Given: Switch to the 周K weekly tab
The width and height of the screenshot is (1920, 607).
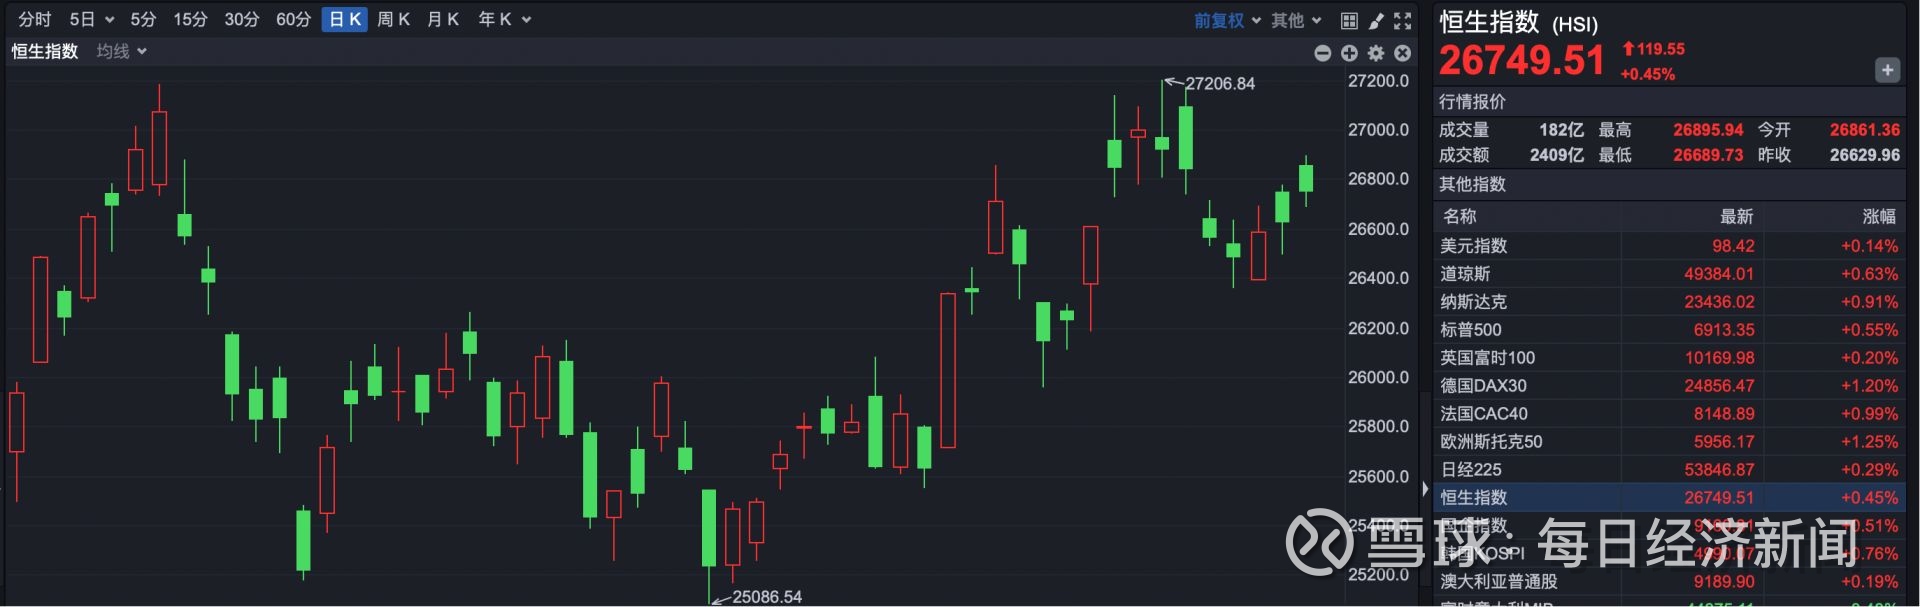Looking at the screenshot, I should (x=393, y=19).
